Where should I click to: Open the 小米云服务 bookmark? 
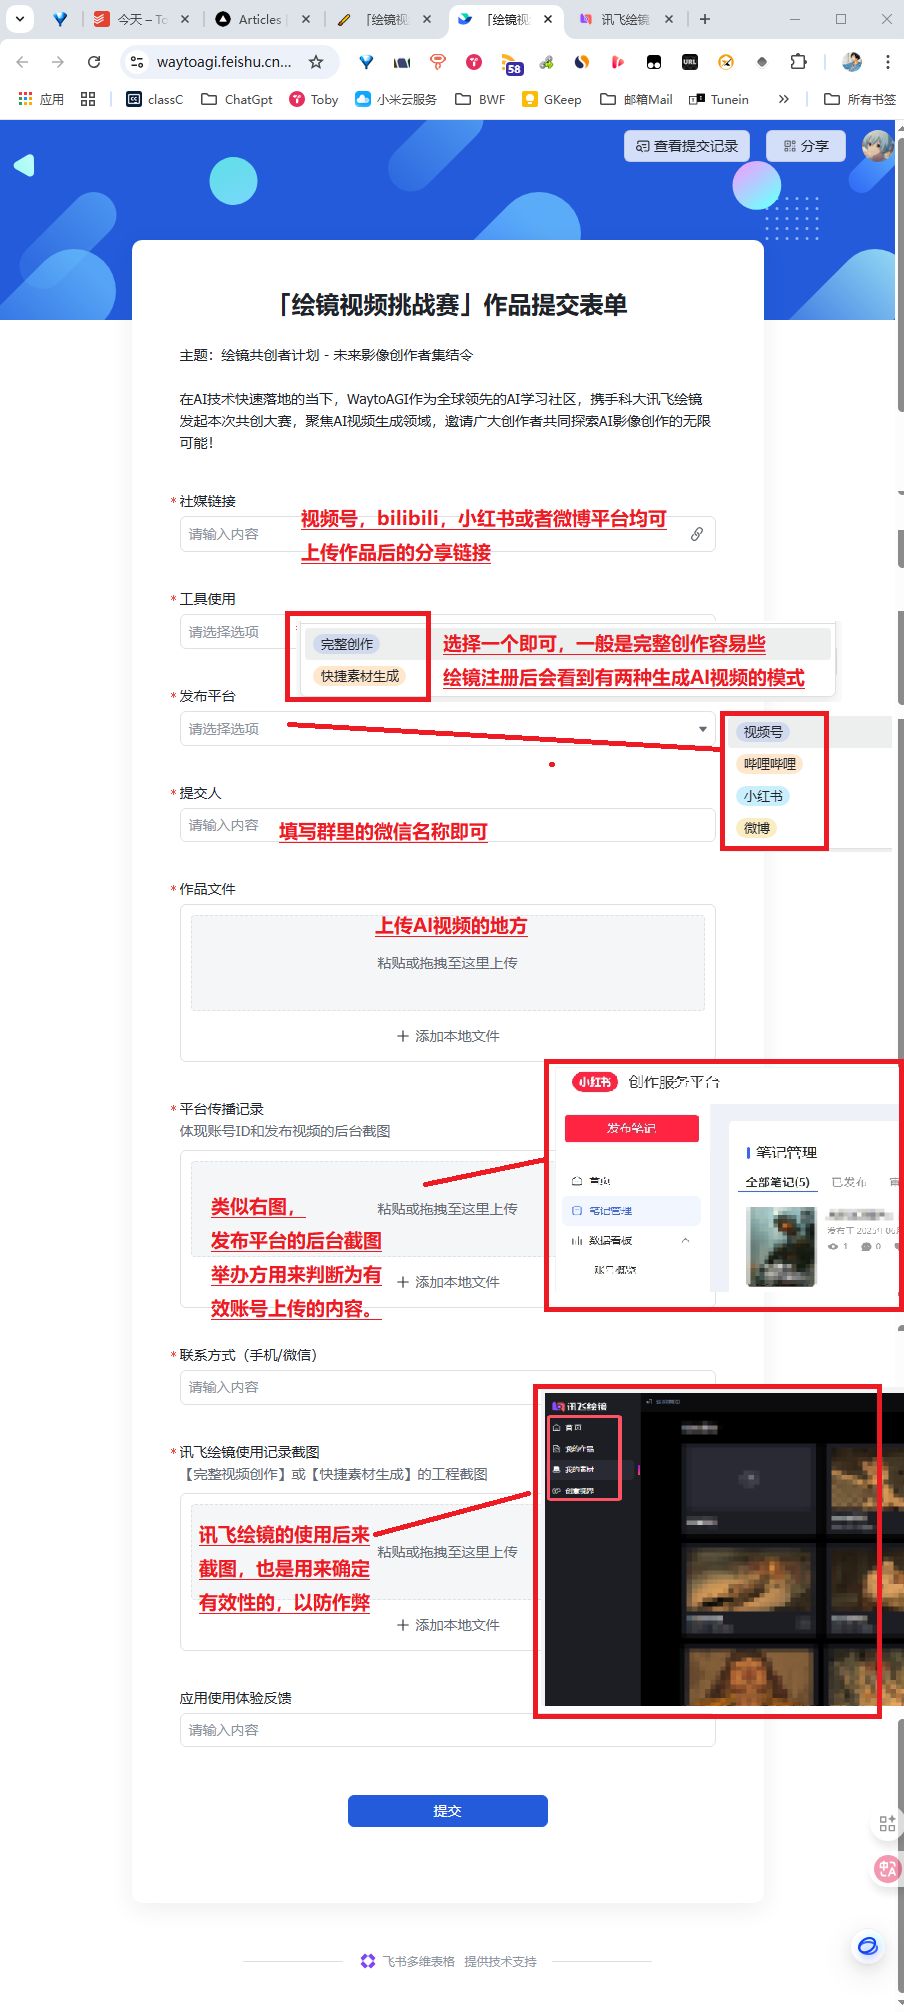(x=396, y=99)
